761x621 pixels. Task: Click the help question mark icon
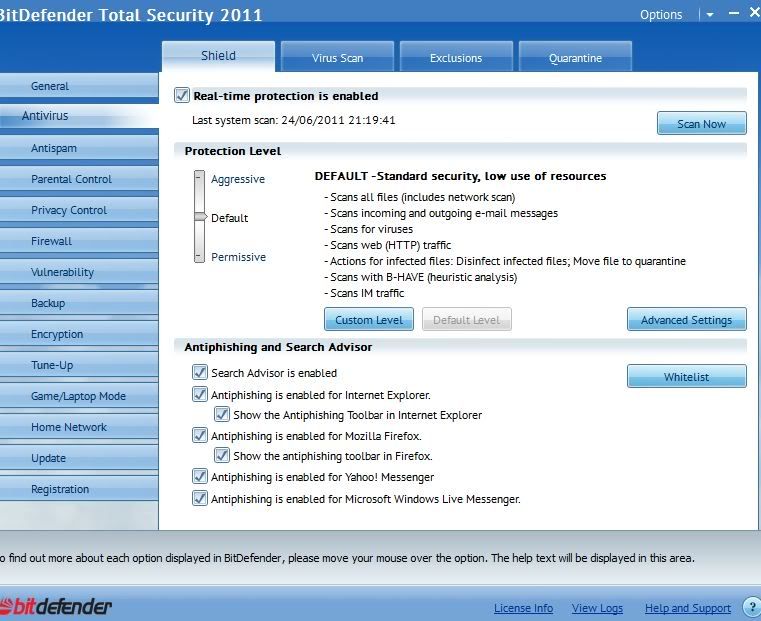(753, 606)
